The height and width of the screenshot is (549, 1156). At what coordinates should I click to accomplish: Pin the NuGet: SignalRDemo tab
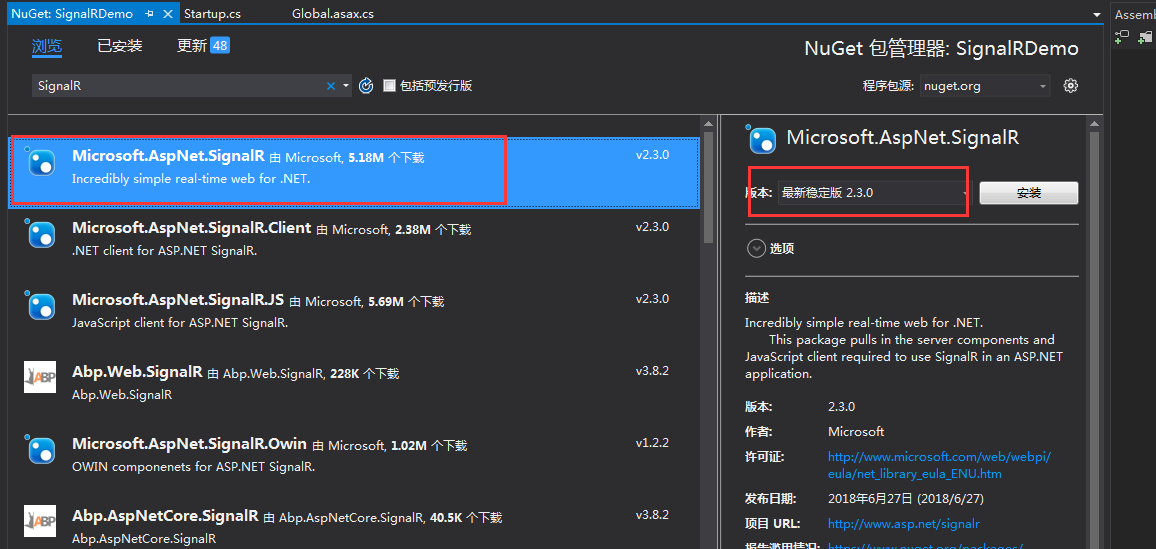pos(150,13)
